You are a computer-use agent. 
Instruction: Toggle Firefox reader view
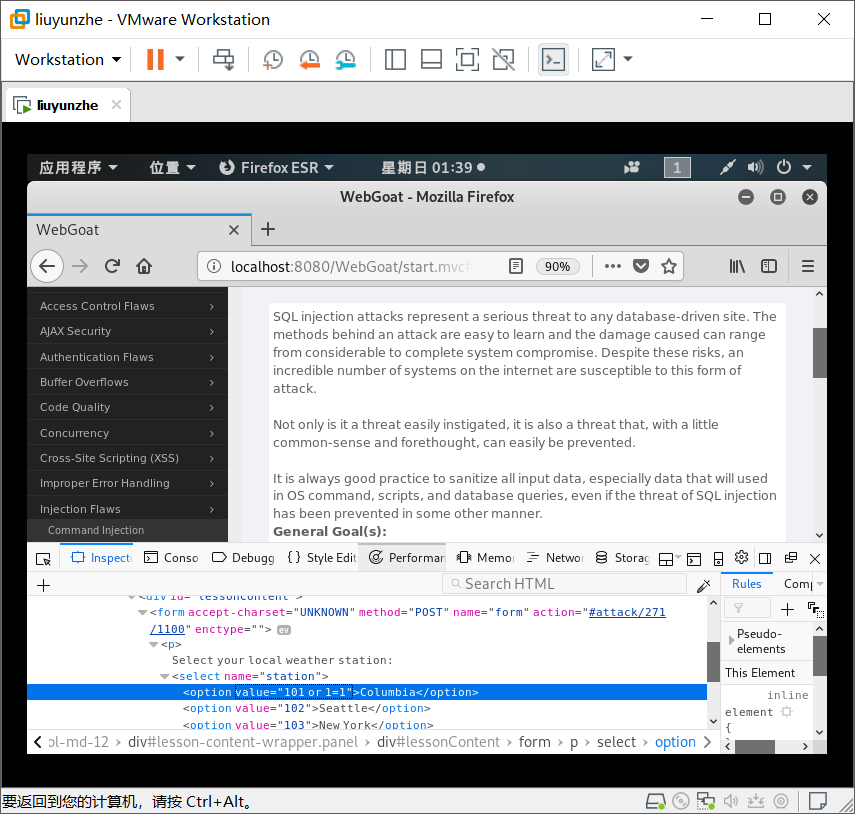(x=516, y=266)
